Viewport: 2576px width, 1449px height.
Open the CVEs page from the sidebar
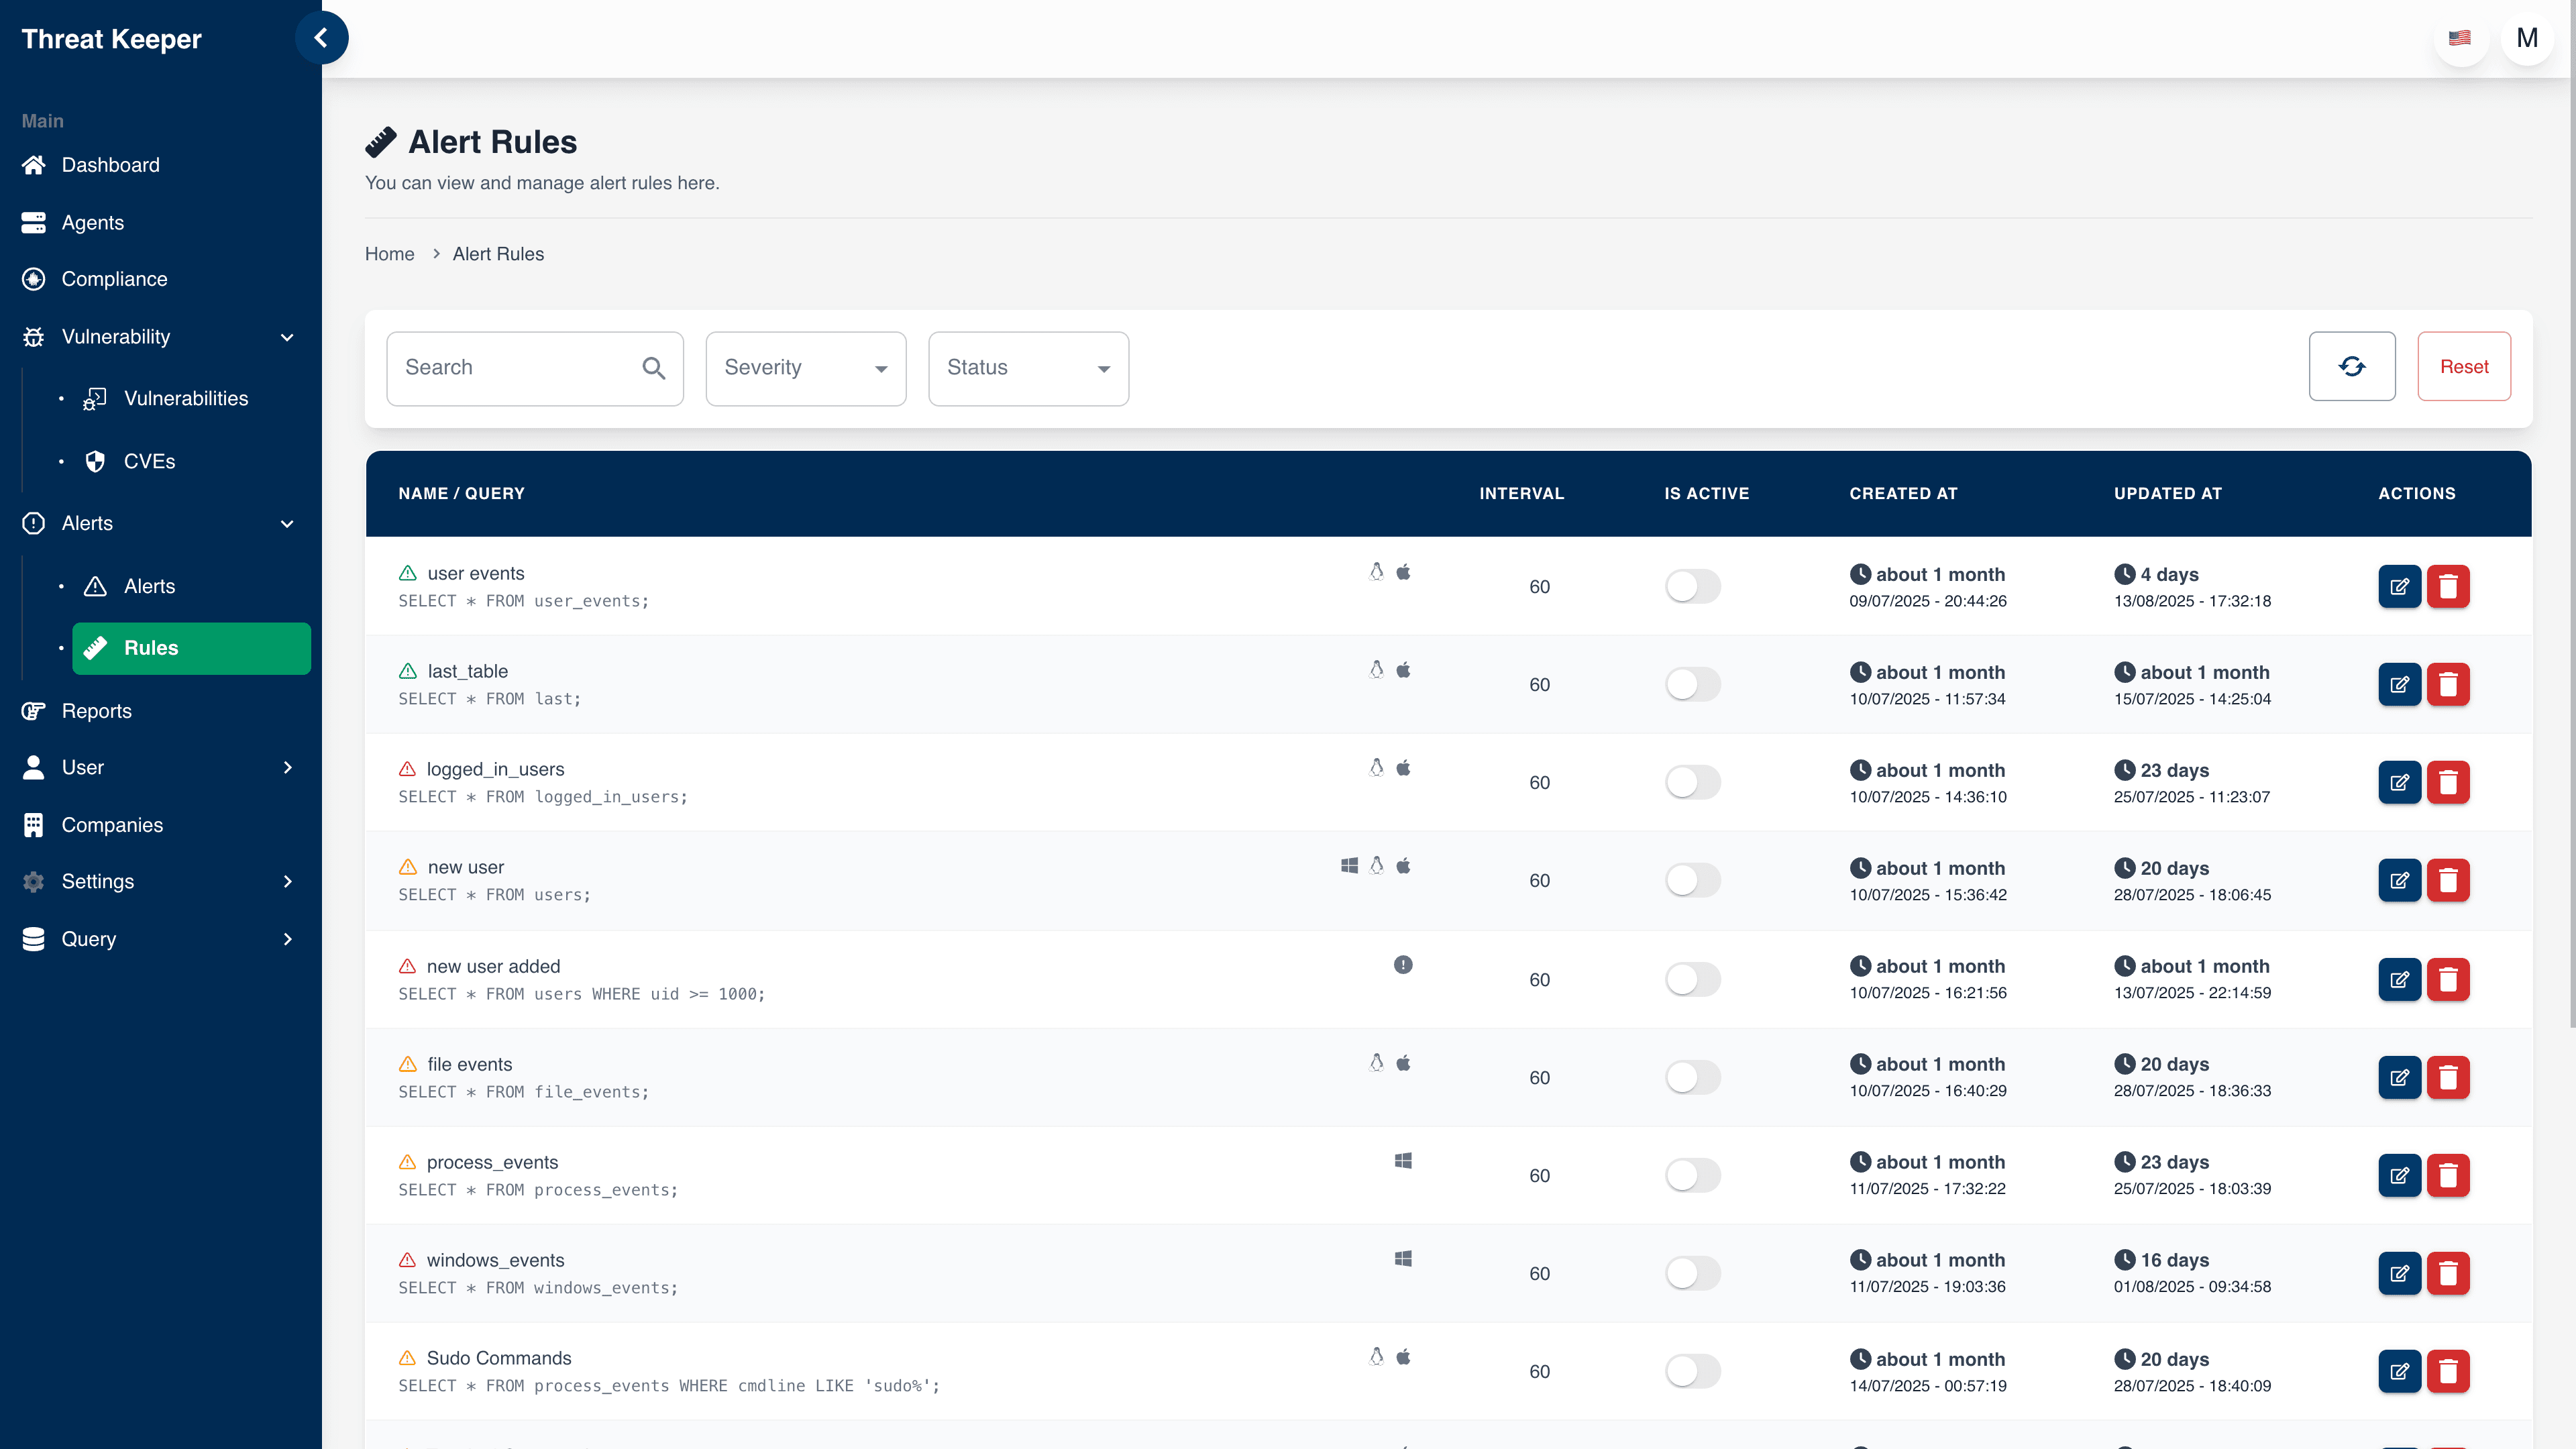(x=151, y=461)
